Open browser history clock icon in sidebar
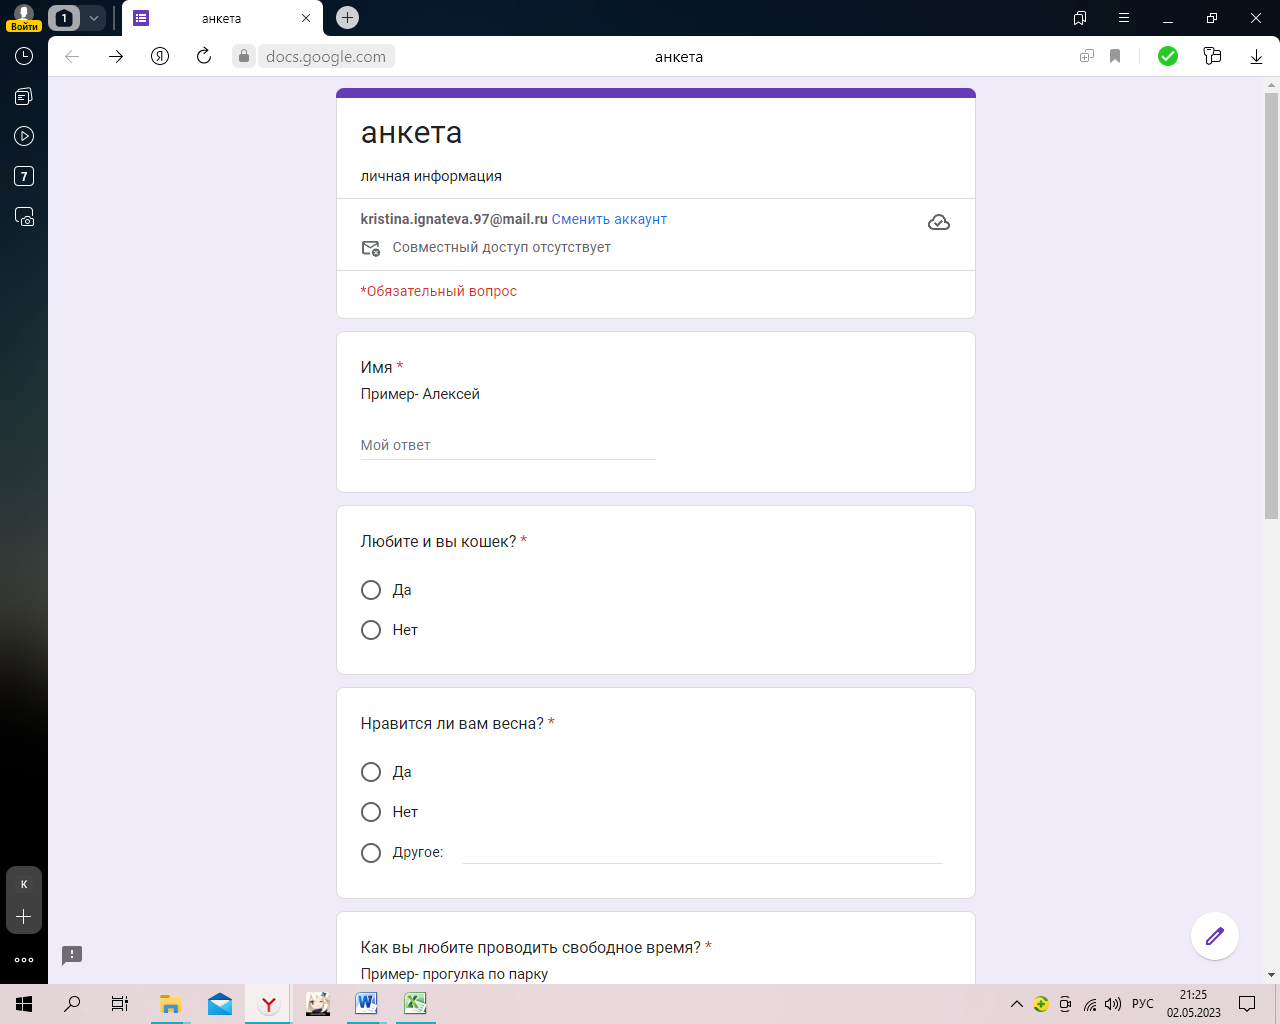1280x1024 pixels. [x=24, y=56]
